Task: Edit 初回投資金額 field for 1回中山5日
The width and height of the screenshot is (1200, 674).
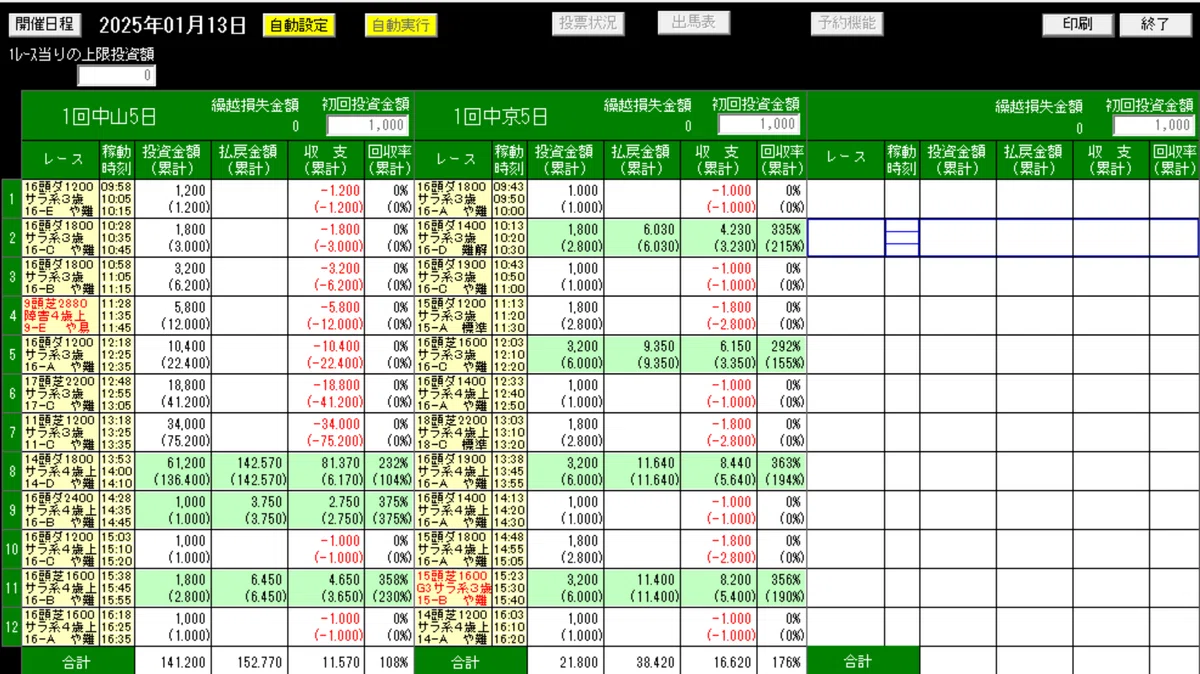Action: (368, 125)
